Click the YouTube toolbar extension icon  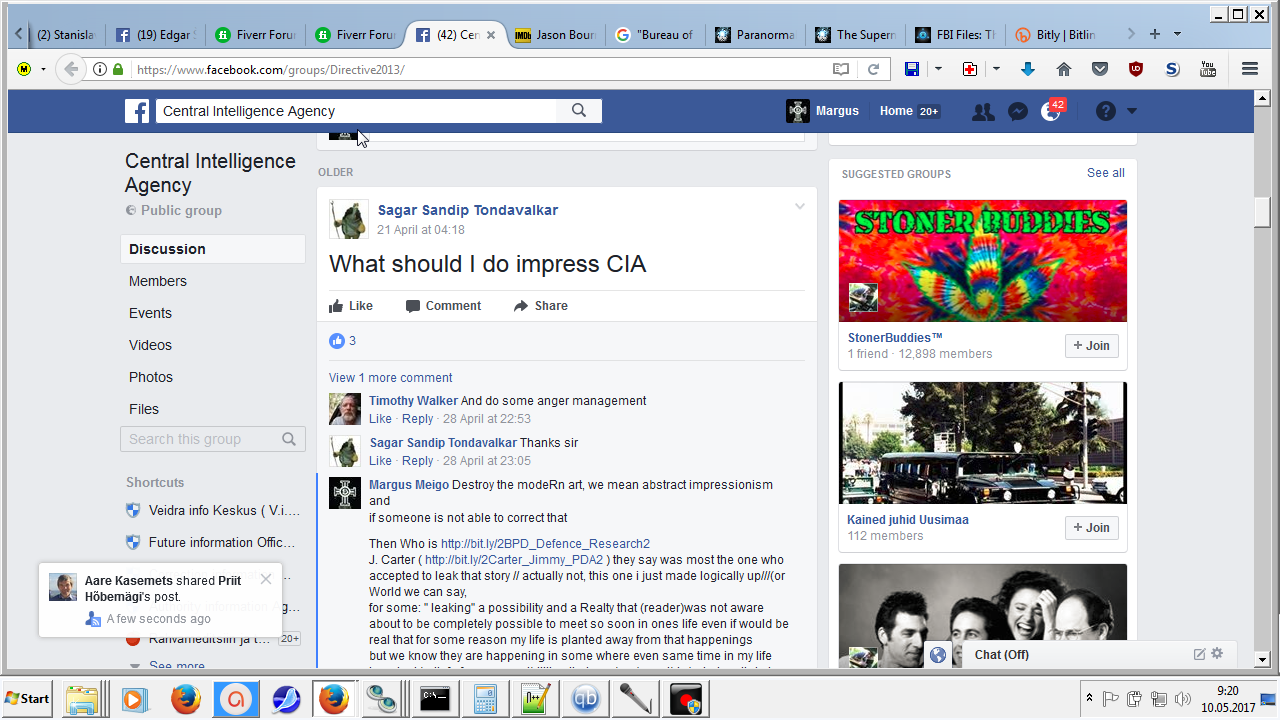[1208, 69]
